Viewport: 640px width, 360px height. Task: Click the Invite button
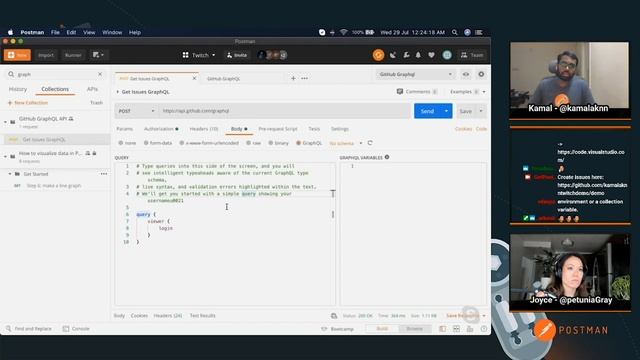click(x=237, y=55)
